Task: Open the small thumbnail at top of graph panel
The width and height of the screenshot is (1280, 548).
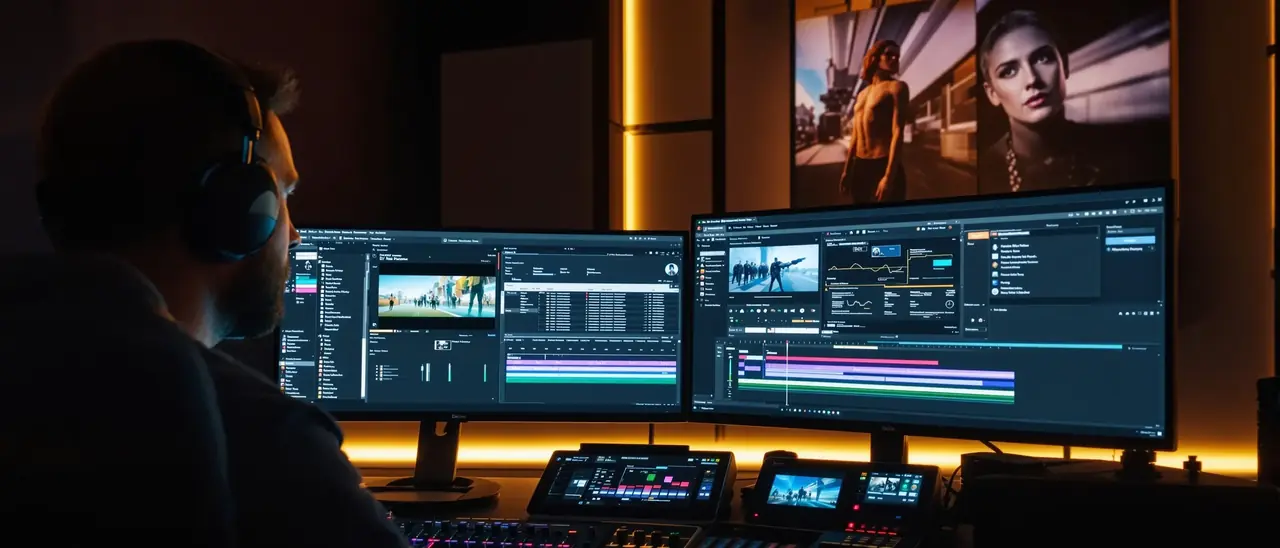Action: (x=886, y=251)
